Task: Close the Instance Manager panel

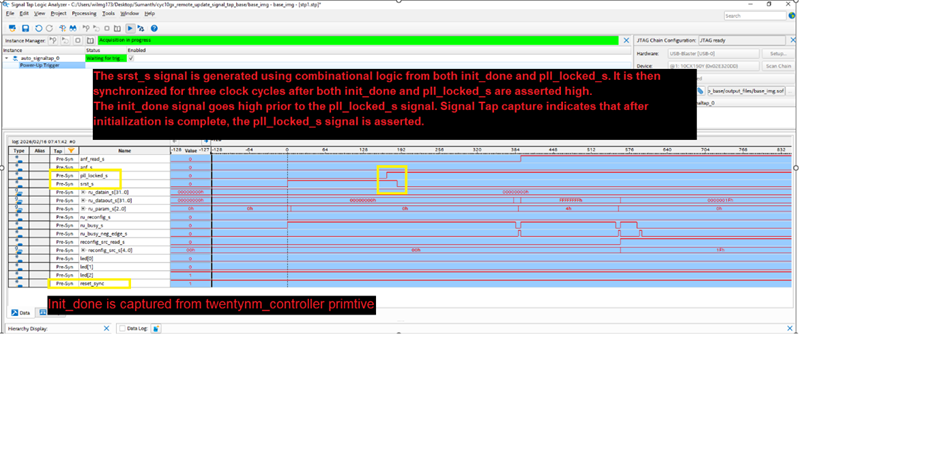Action: pos(626,40)
